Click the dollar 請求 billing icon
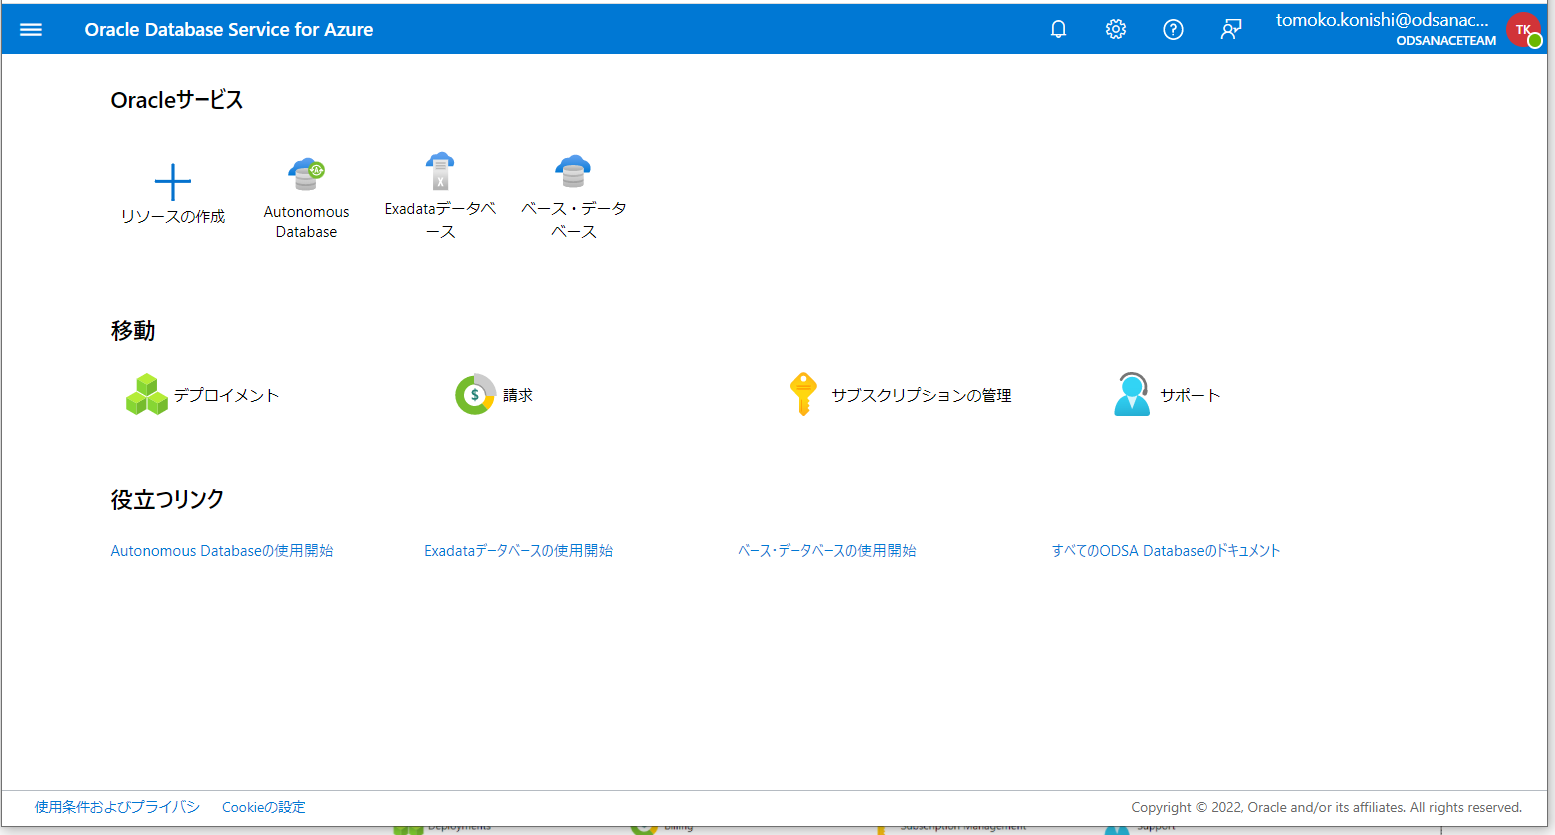Image resolution: width=1555 pixels, height=835 pixels. tap(475, 394)
